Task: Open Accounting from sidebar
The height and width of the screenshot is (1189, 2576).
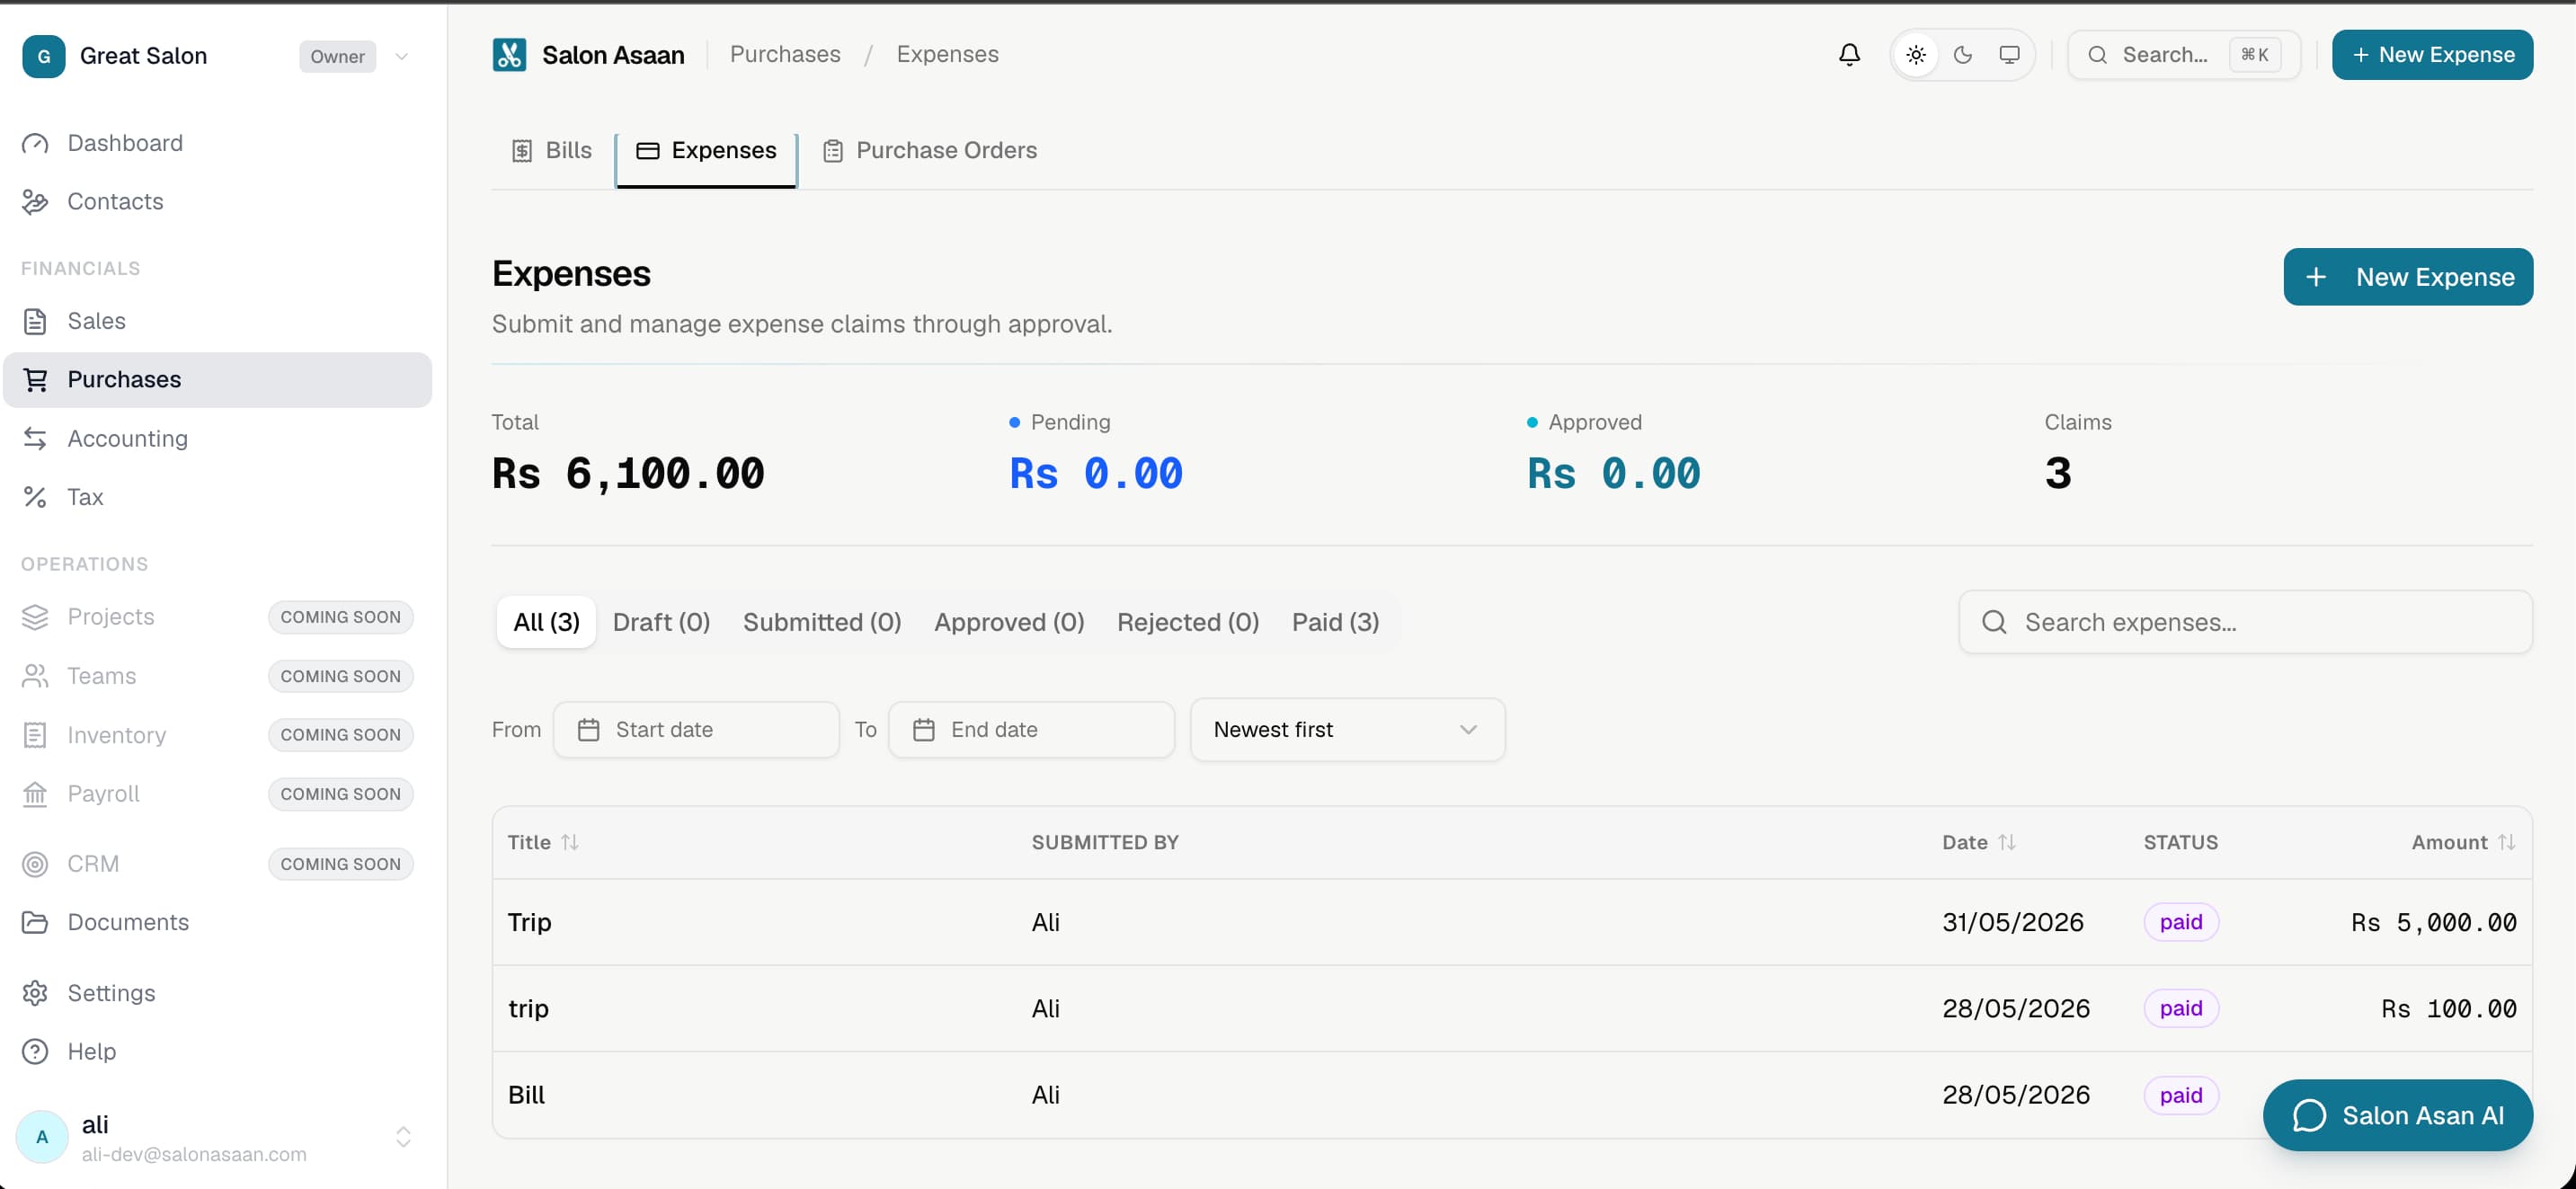Action: [217, 439]
